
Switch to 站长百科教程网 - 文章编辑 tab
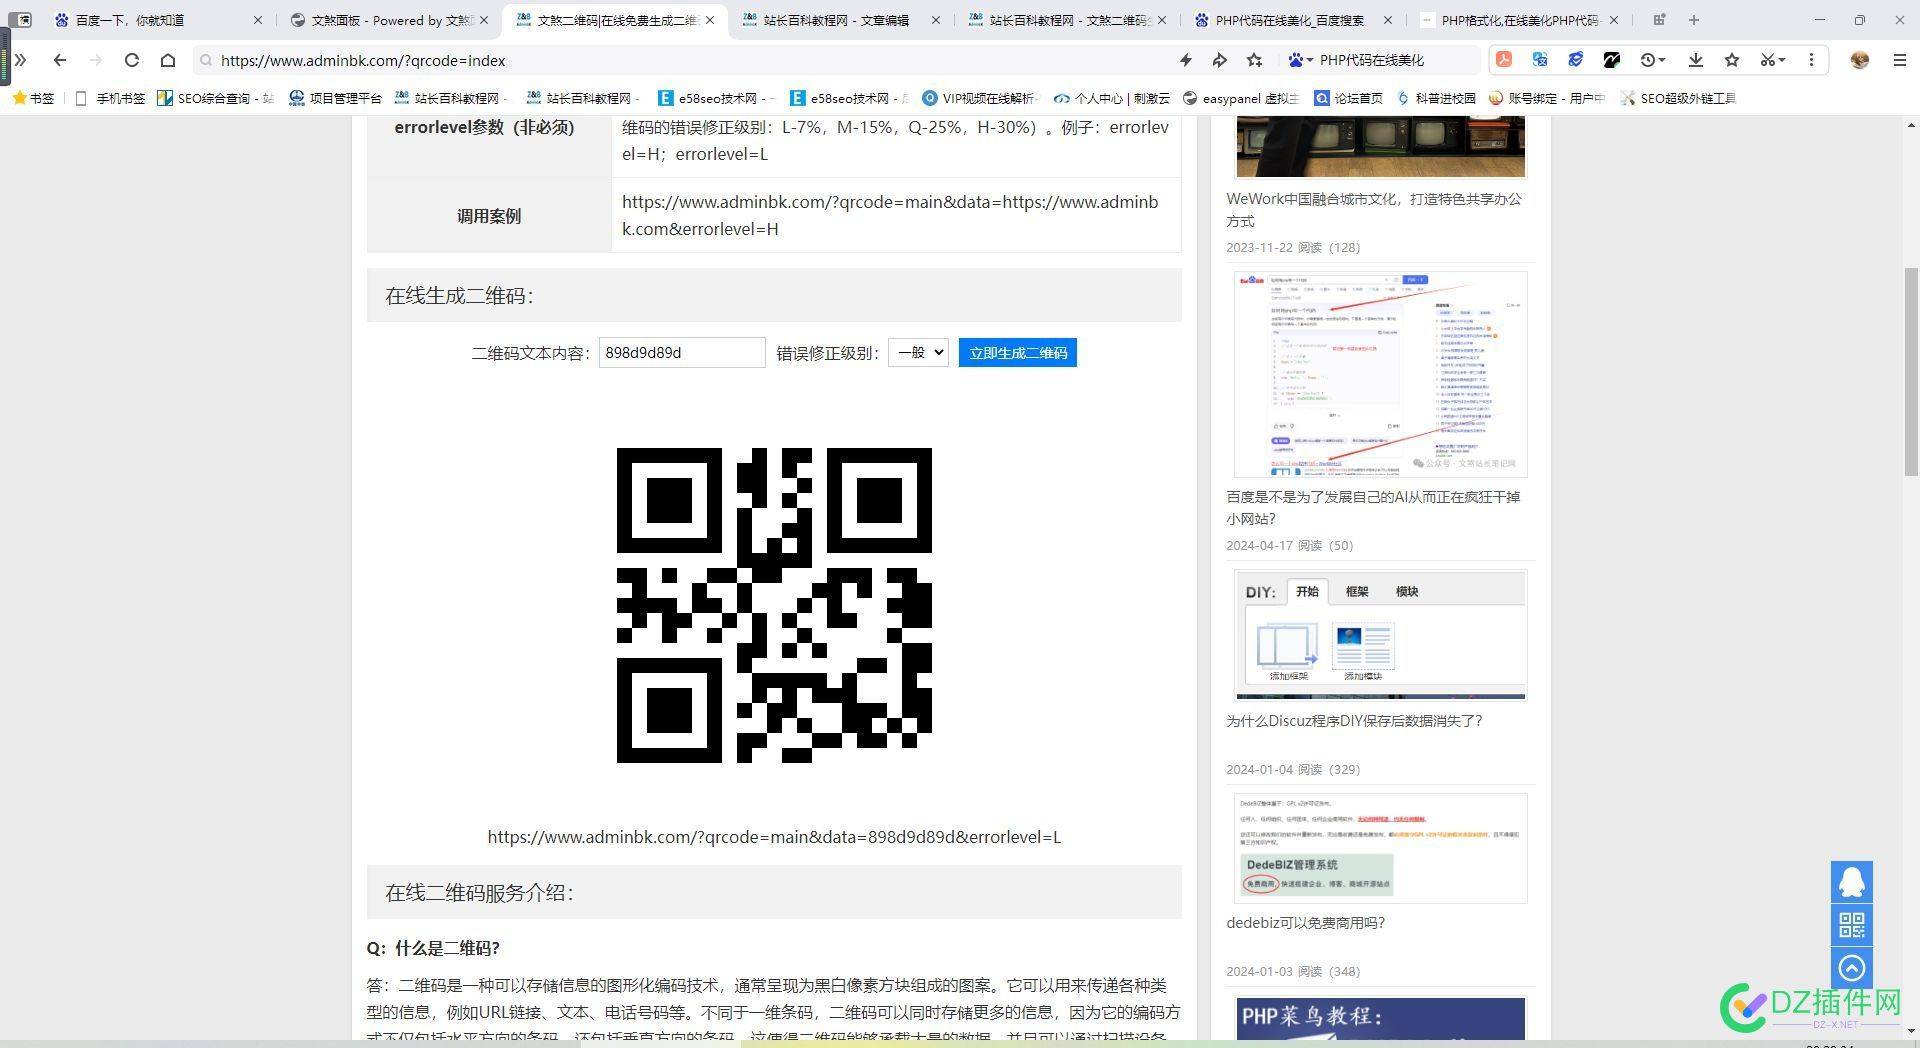[842, 20]
